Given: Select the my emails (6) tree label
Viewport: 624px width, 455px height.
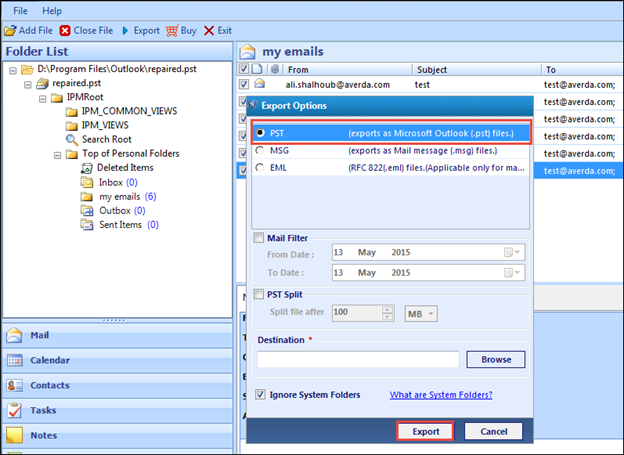Looking at the screenshot, I should [127, 197].
